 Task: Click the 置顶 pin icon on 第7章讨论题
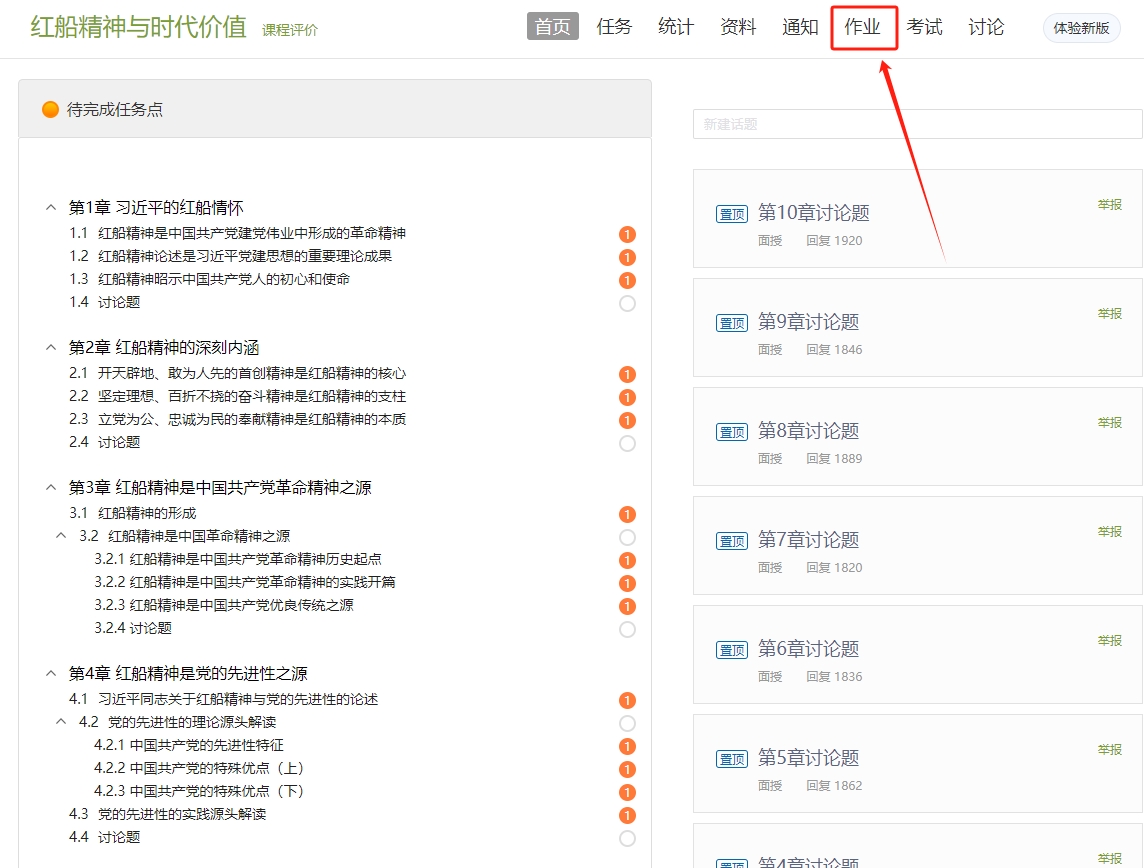(732, 541)
